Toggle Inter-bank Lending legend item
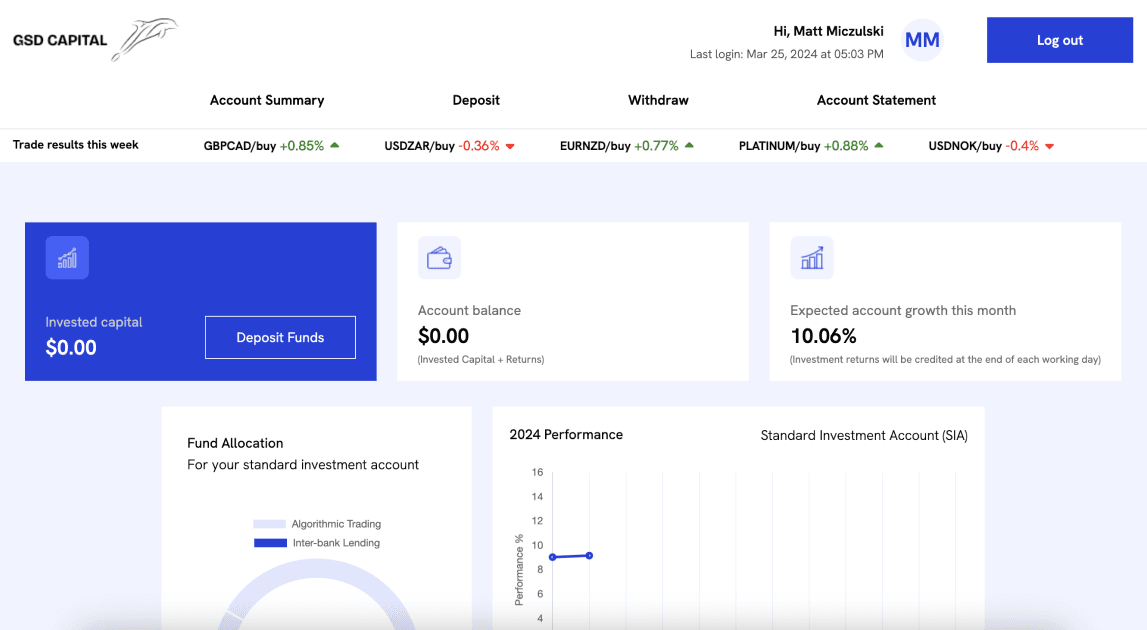This screenshot has height=630, width=1147. point(317,543)
